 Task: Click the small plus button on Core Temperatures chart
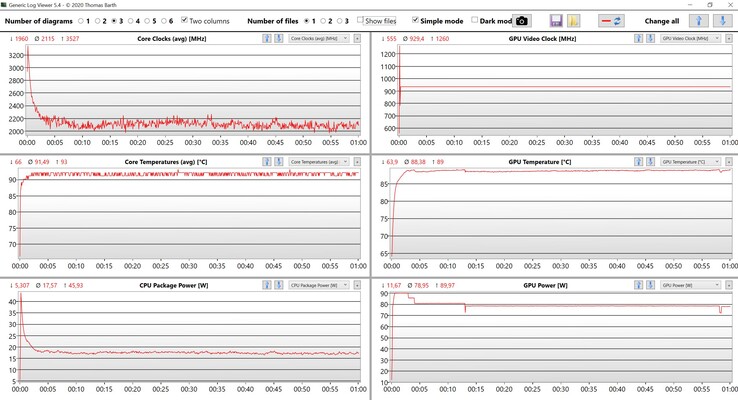point(357,161)
